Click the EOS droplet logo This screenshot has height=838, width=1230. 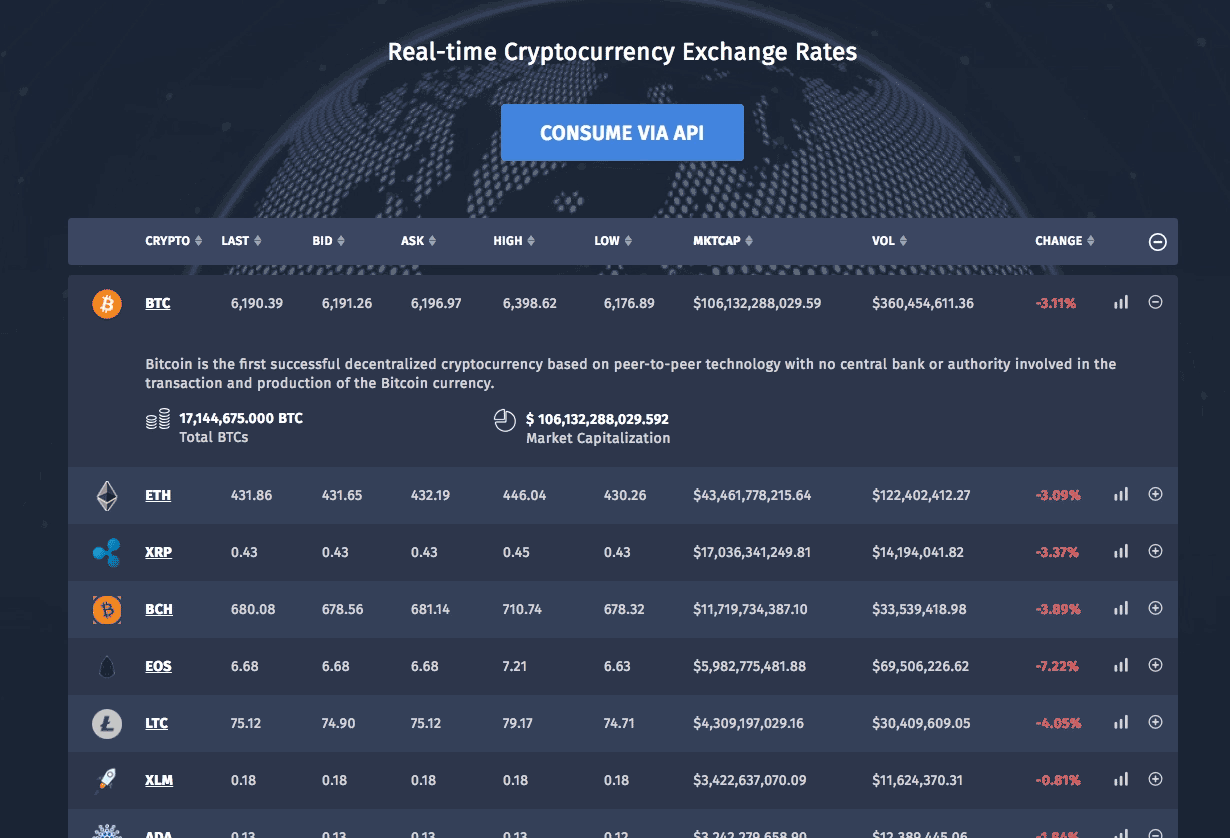107,666
